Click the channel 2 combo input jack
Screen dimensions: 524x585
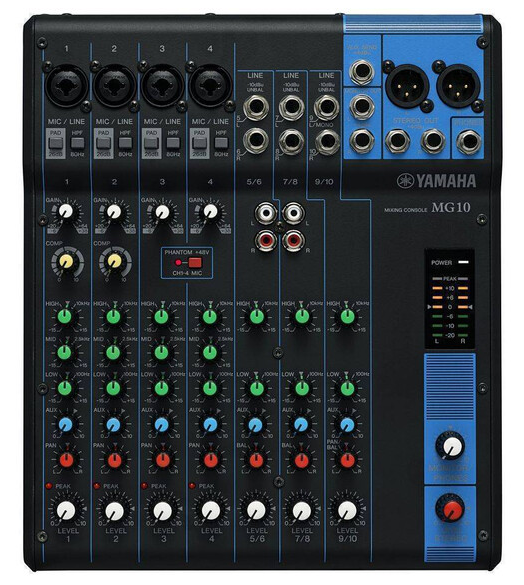coord(114,85)
